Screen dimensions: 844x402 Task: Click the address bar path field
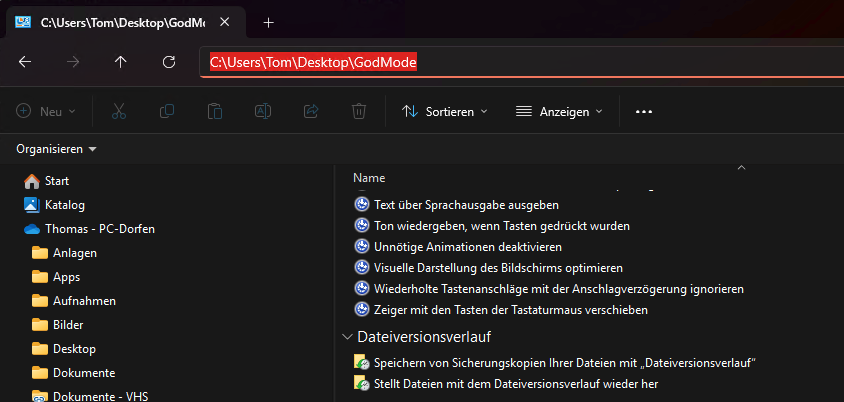click(520, 62)
